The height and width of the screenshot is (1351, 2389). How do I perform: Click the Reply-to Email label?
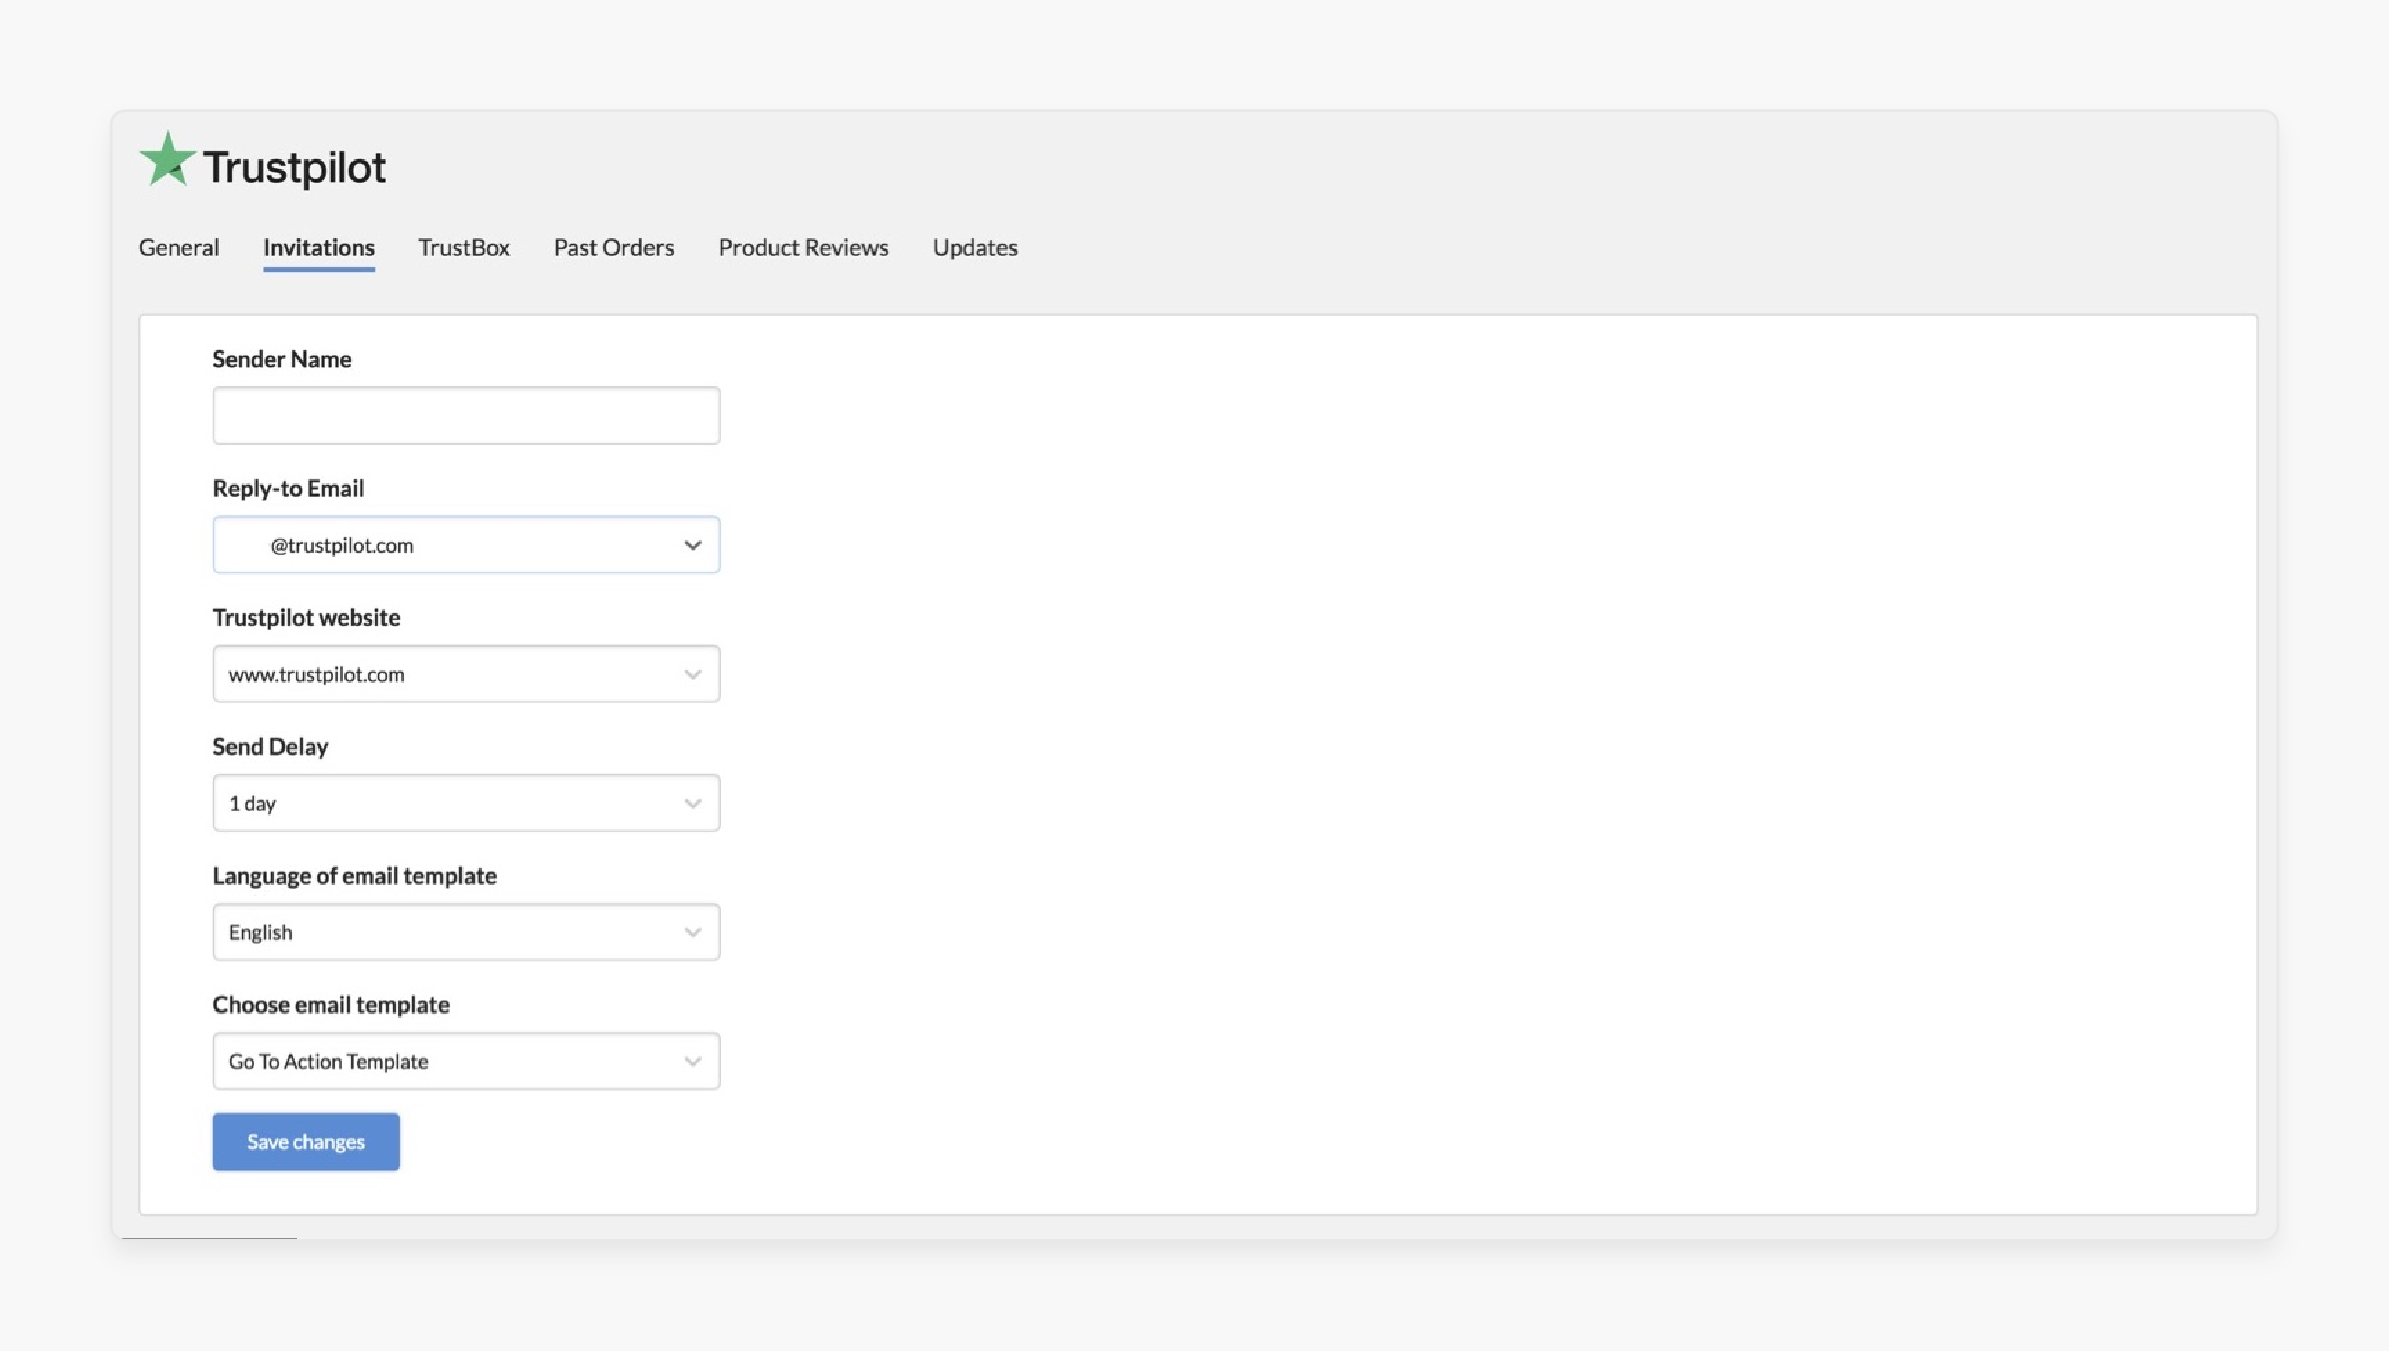[x=288, y=488]
